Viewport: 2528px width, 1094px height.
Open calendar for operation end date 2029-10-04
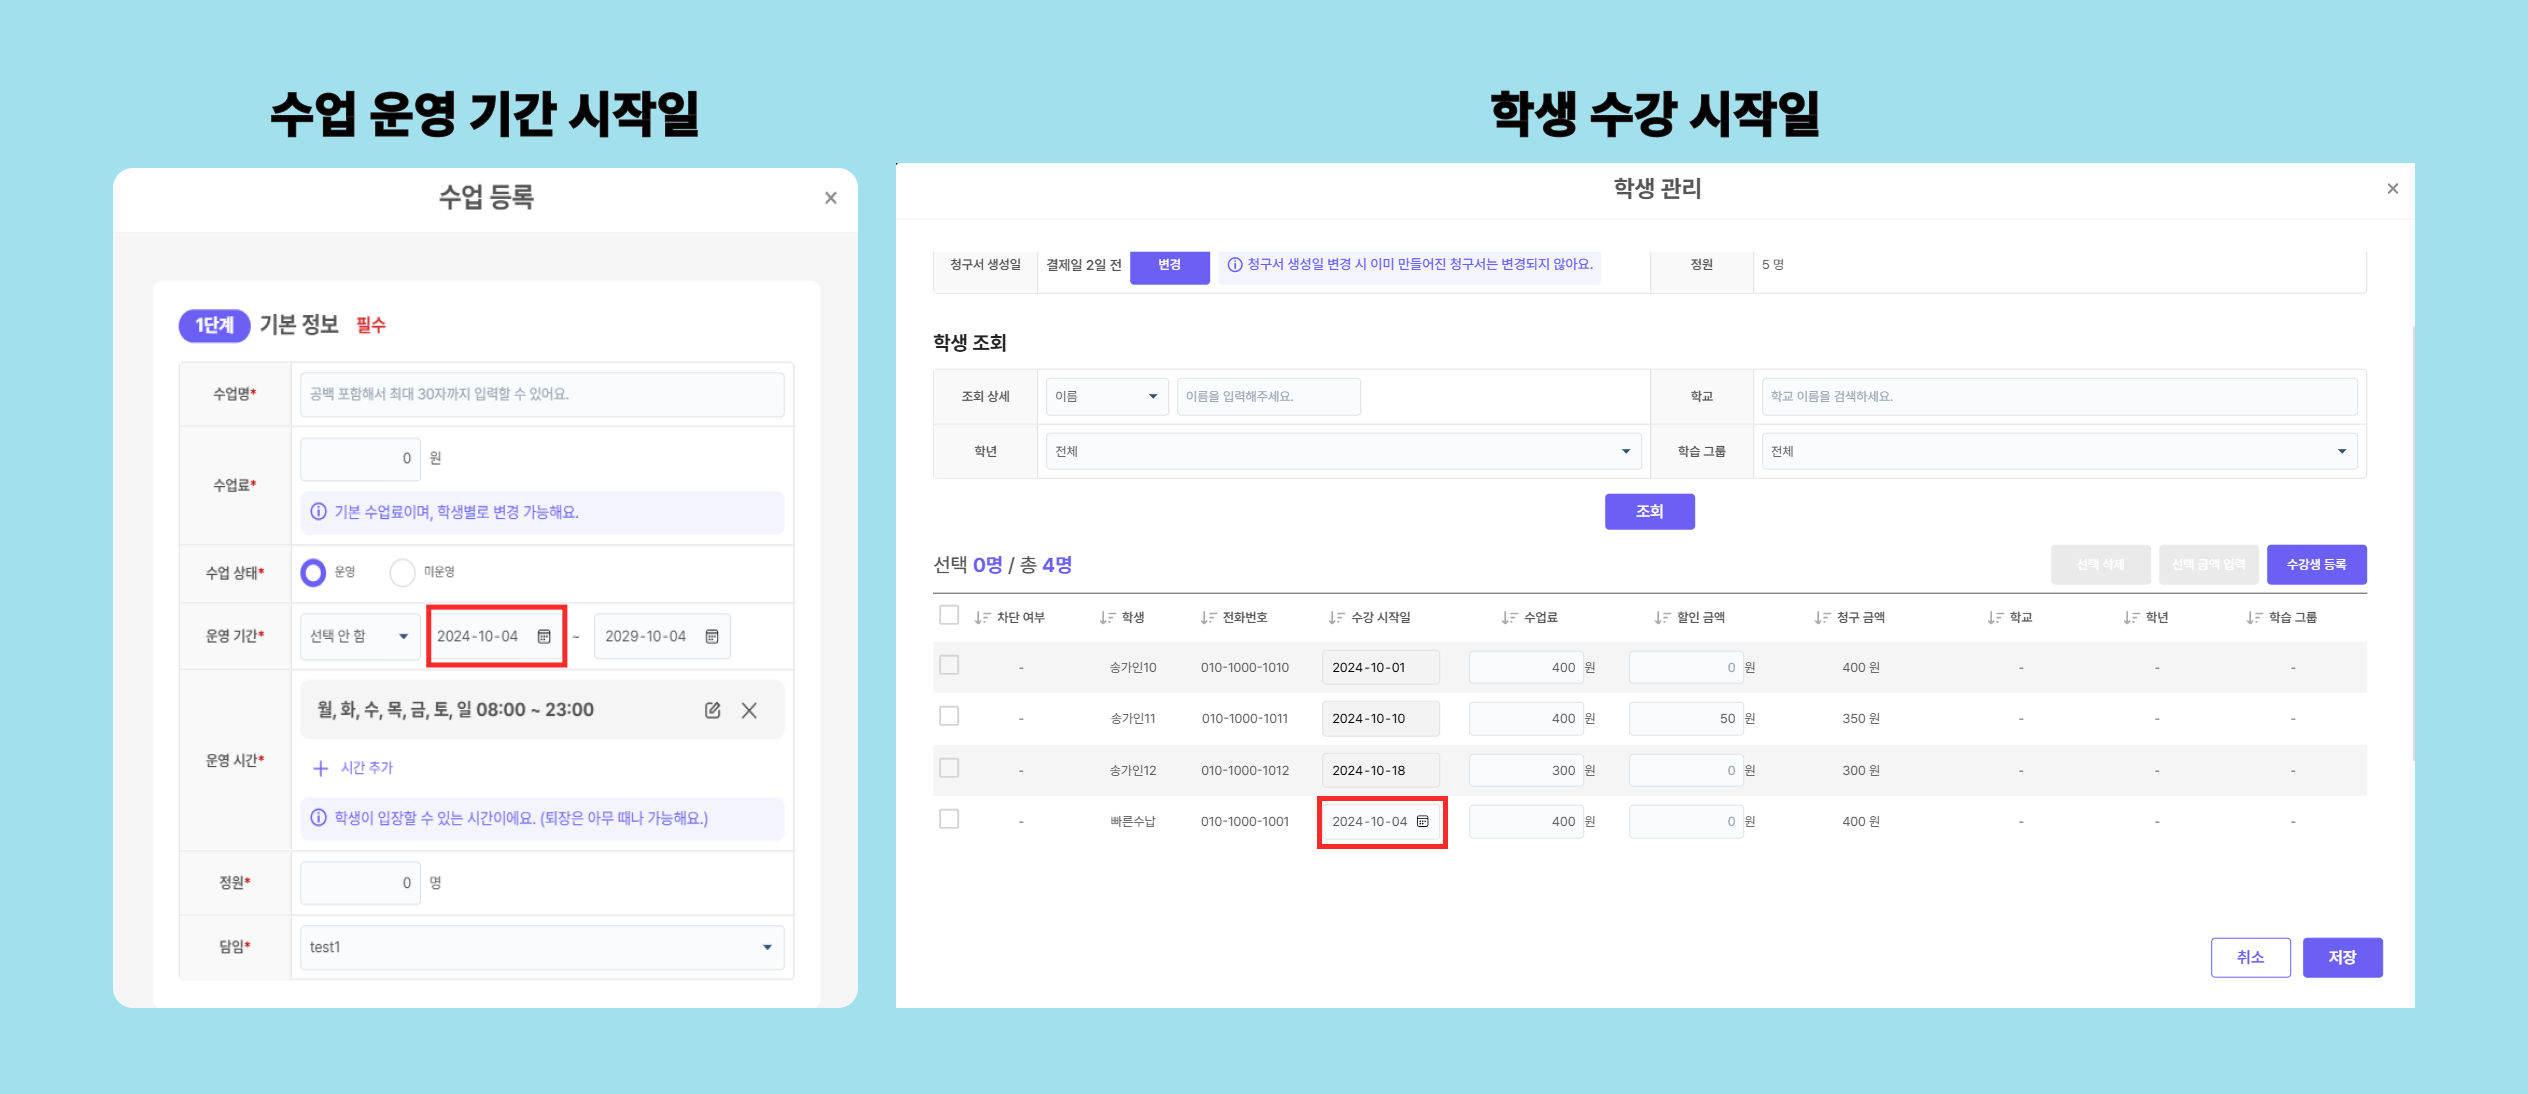712,636
